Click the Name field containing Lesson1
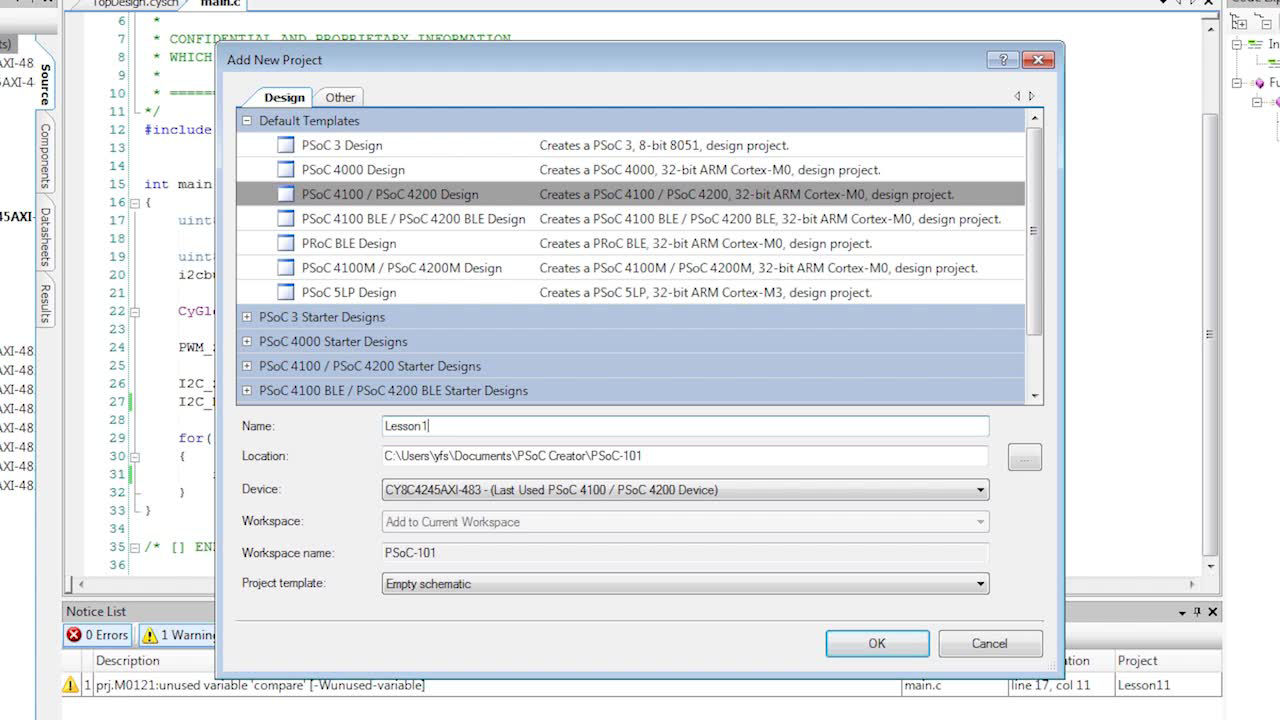The width and height of the screenshot is (1280, 720). [685, 426]
